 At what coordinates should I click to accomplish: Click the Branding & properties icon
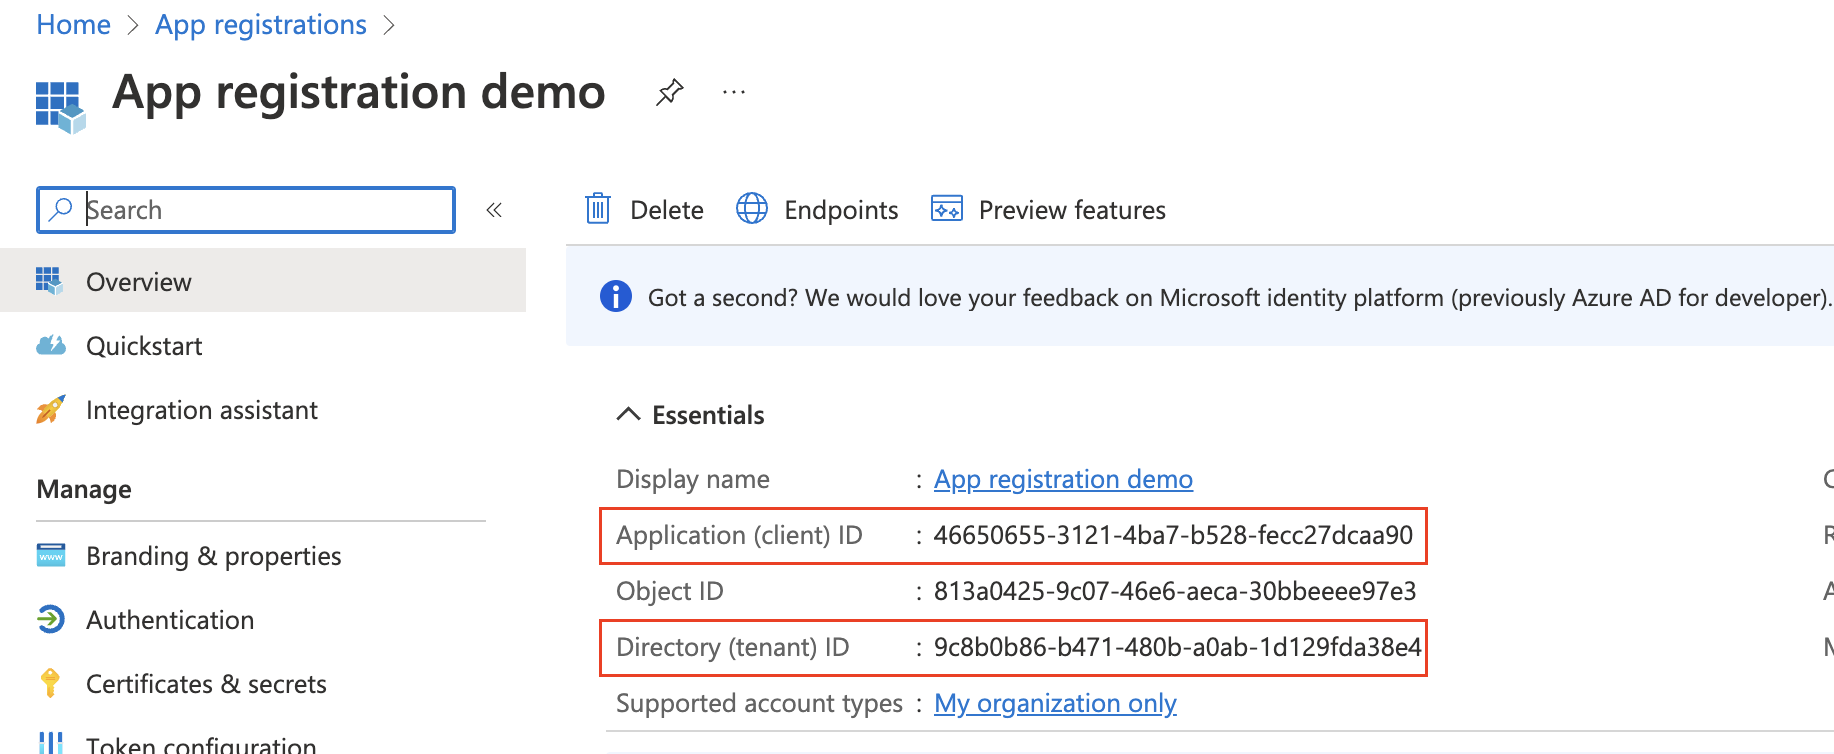[x=51, y=555]
